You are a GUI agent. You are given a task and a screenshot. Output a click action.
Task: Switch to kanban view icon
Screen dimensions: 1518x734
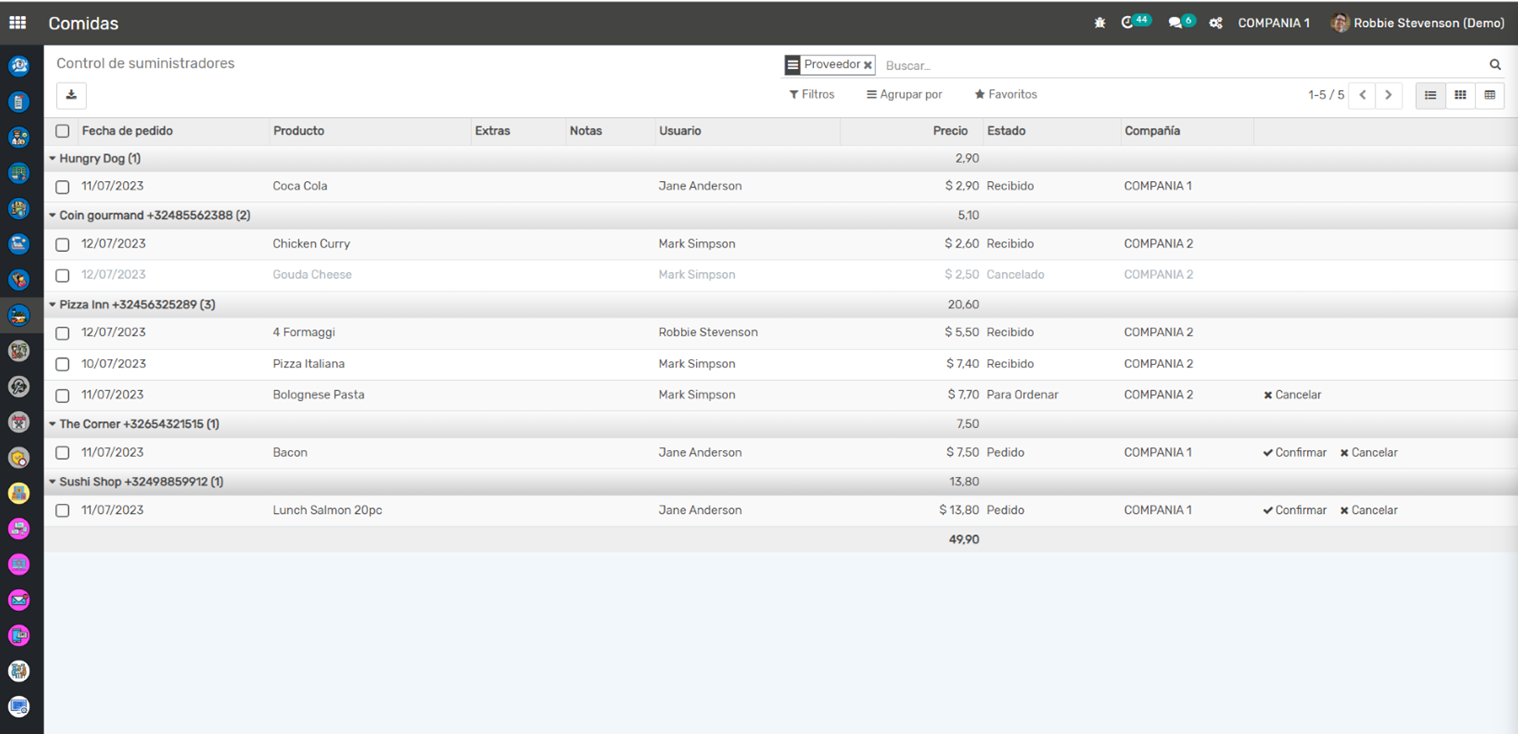point(1460,95)
